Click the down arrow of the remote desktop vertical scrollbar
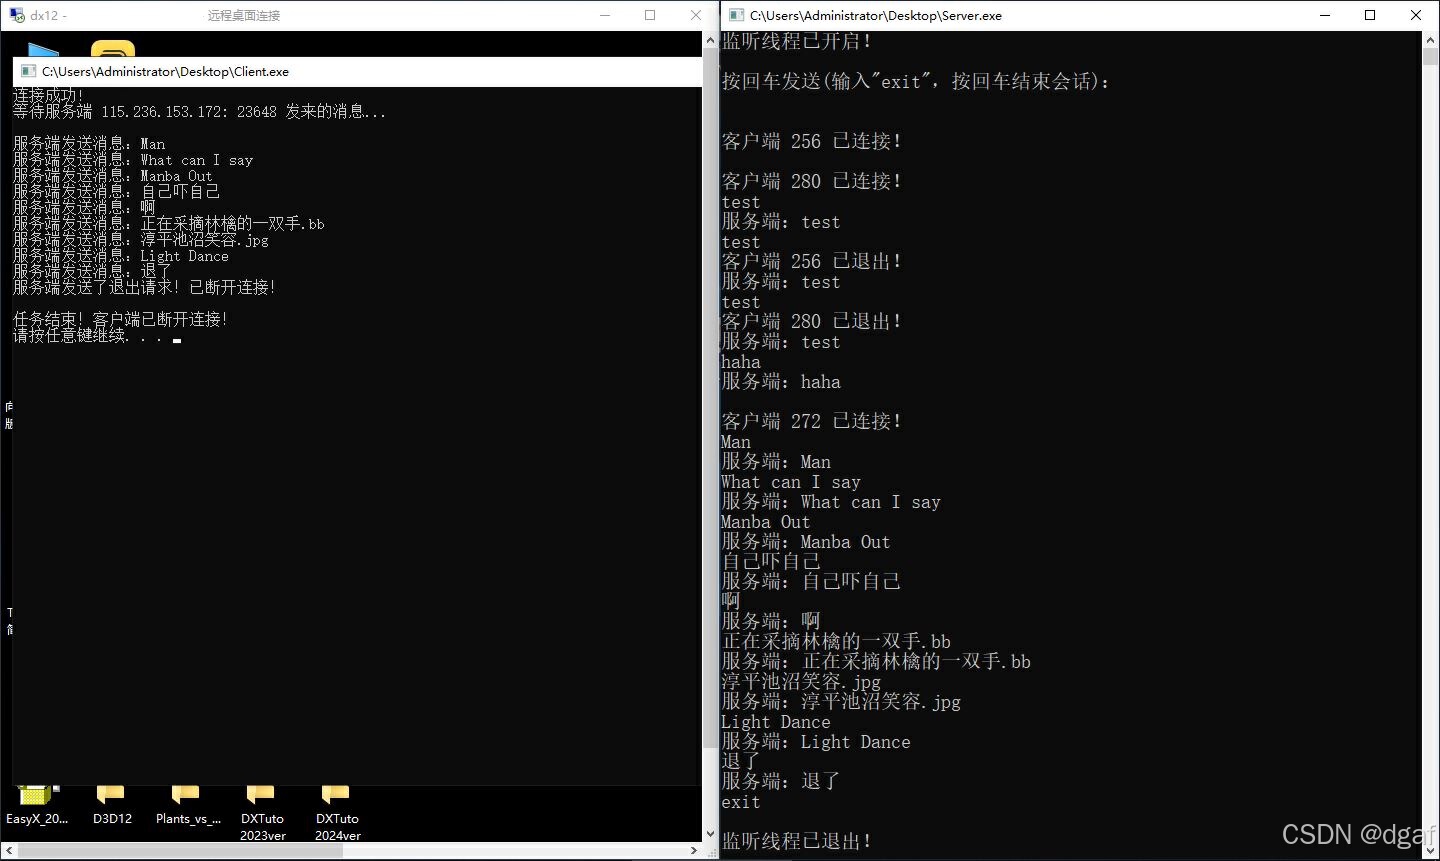The height and width of the screenshot is (861, 1440). [711, 836]
